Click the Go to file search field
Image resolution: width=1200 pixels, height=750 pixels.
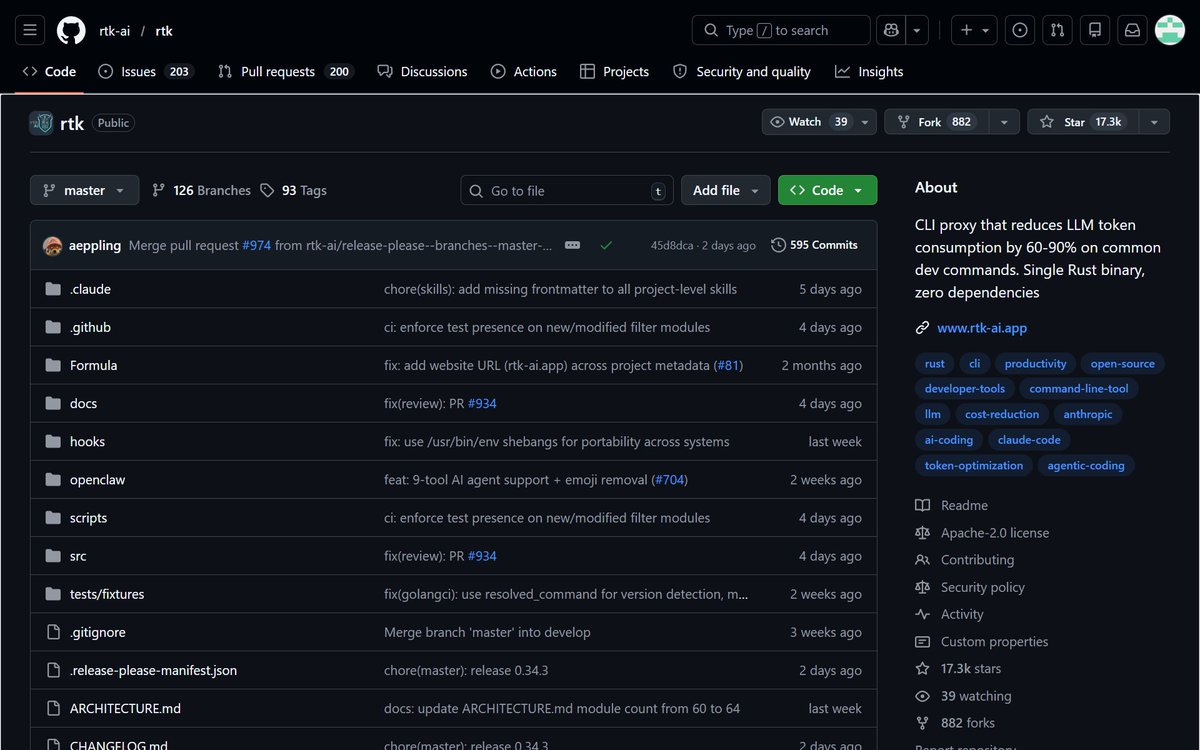tap(567, 190)
